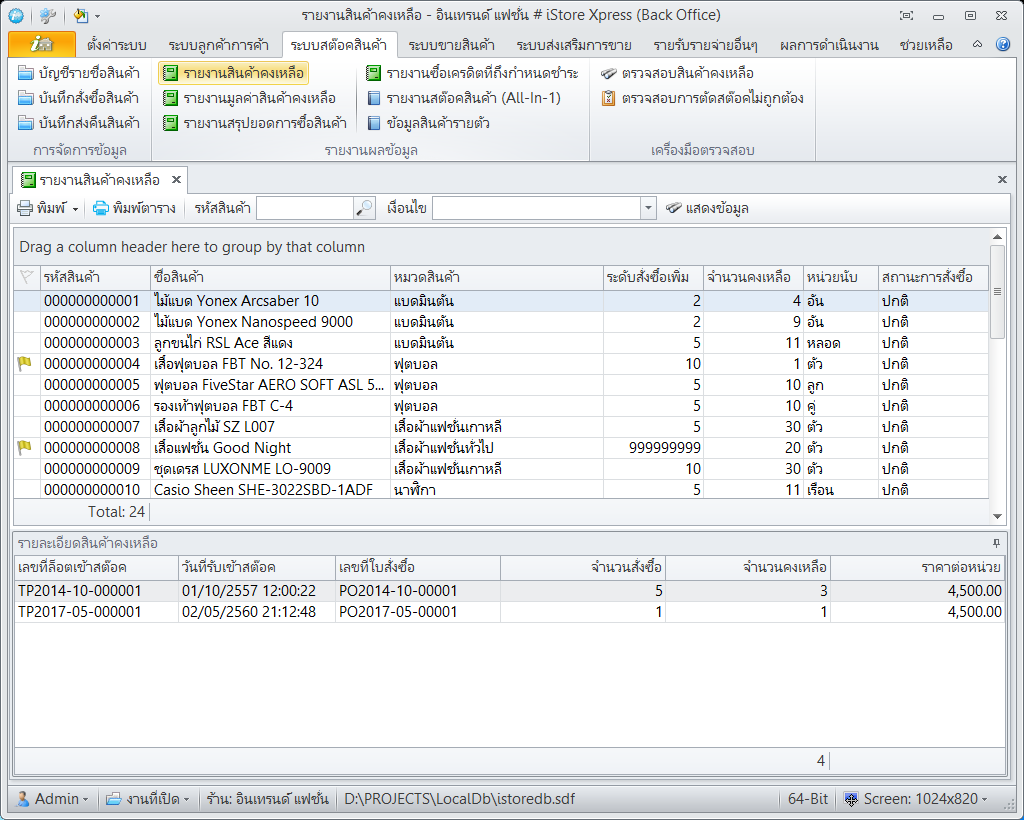1024x820 pixels.
Task: Click the เงื่อนไข condition input field
Action: 537,208
